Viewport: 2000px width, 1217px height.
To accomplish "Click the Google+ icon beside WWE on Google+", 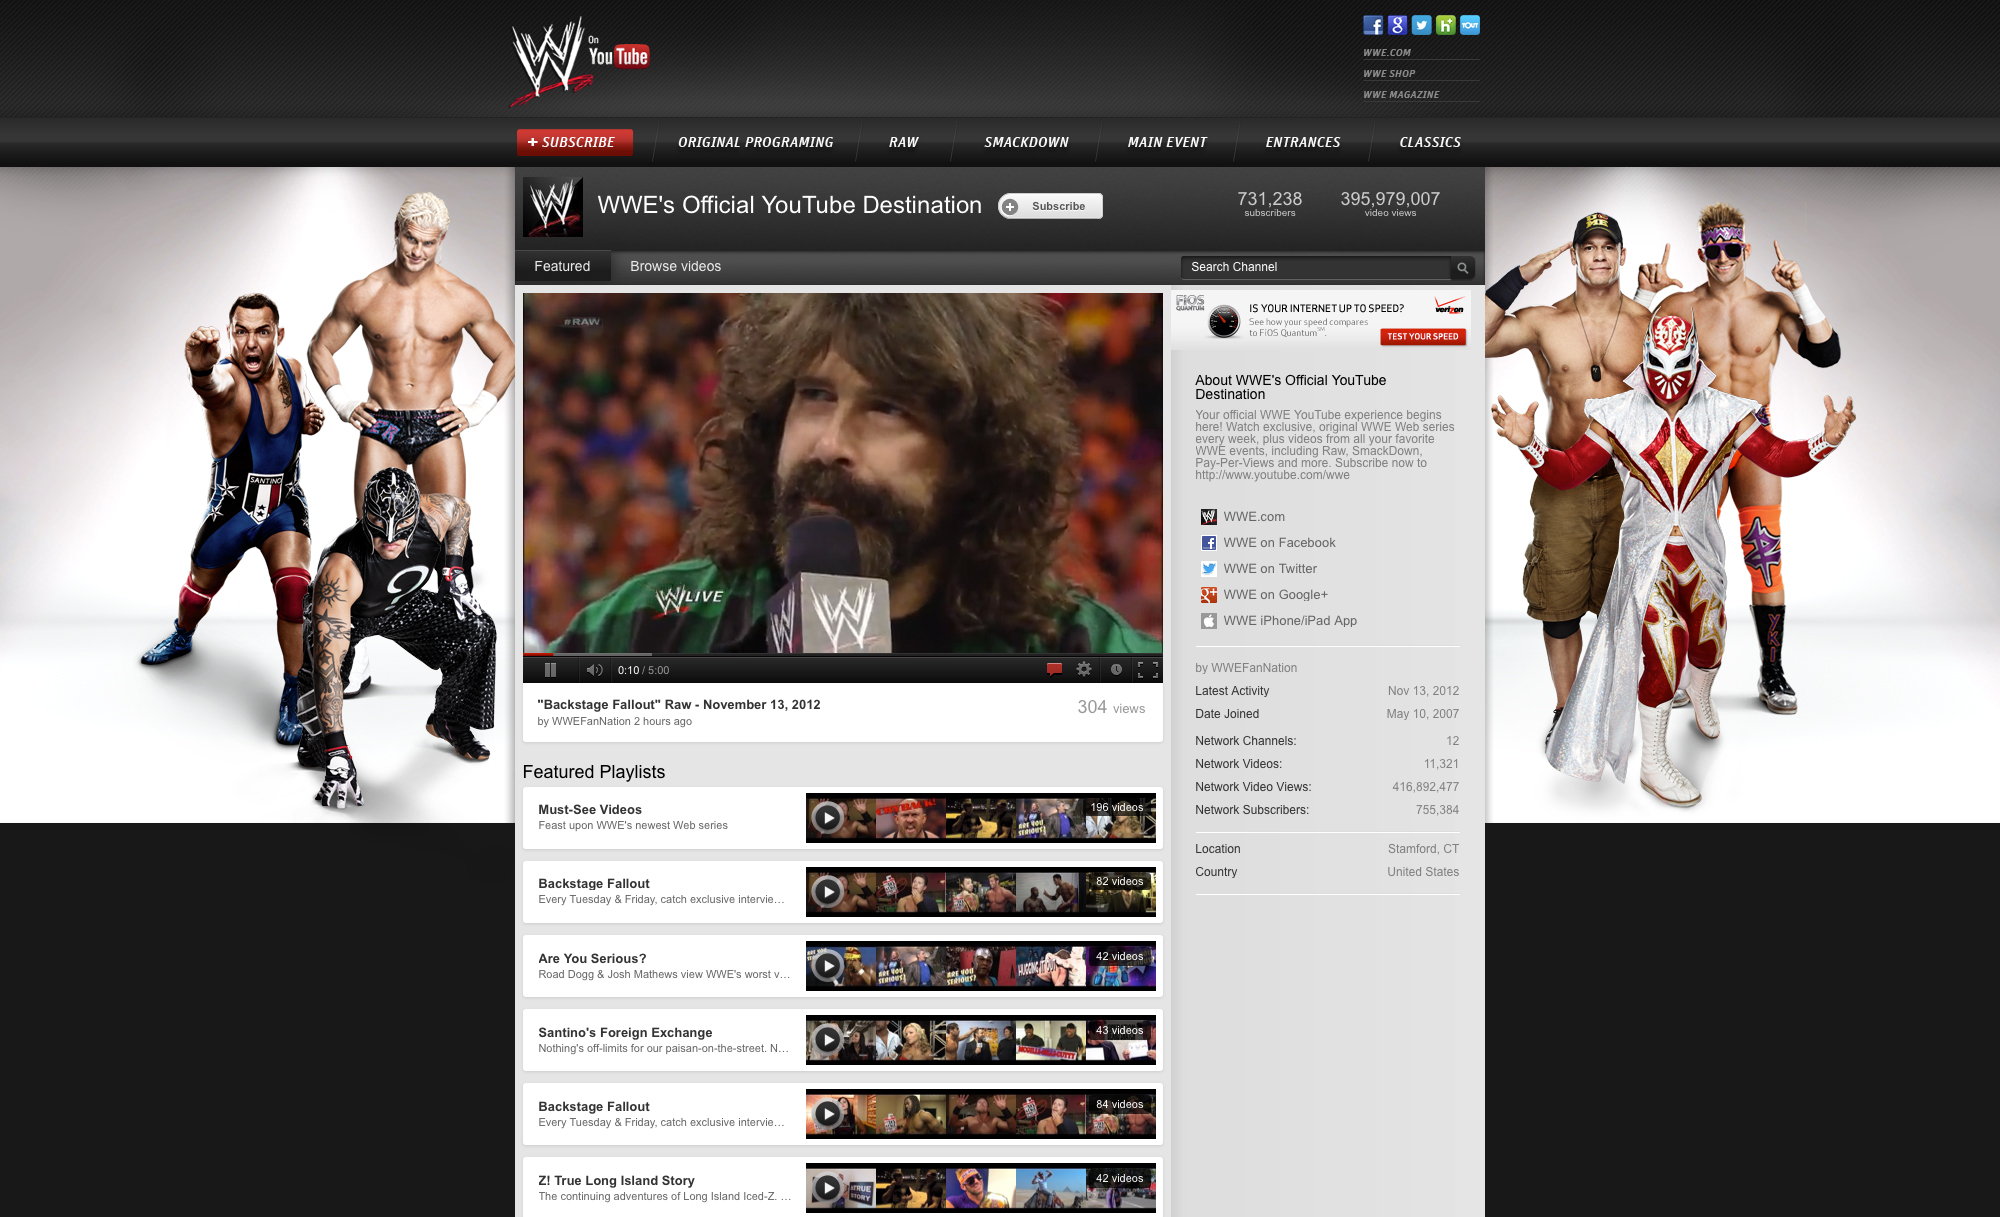I will [1208, 595].
